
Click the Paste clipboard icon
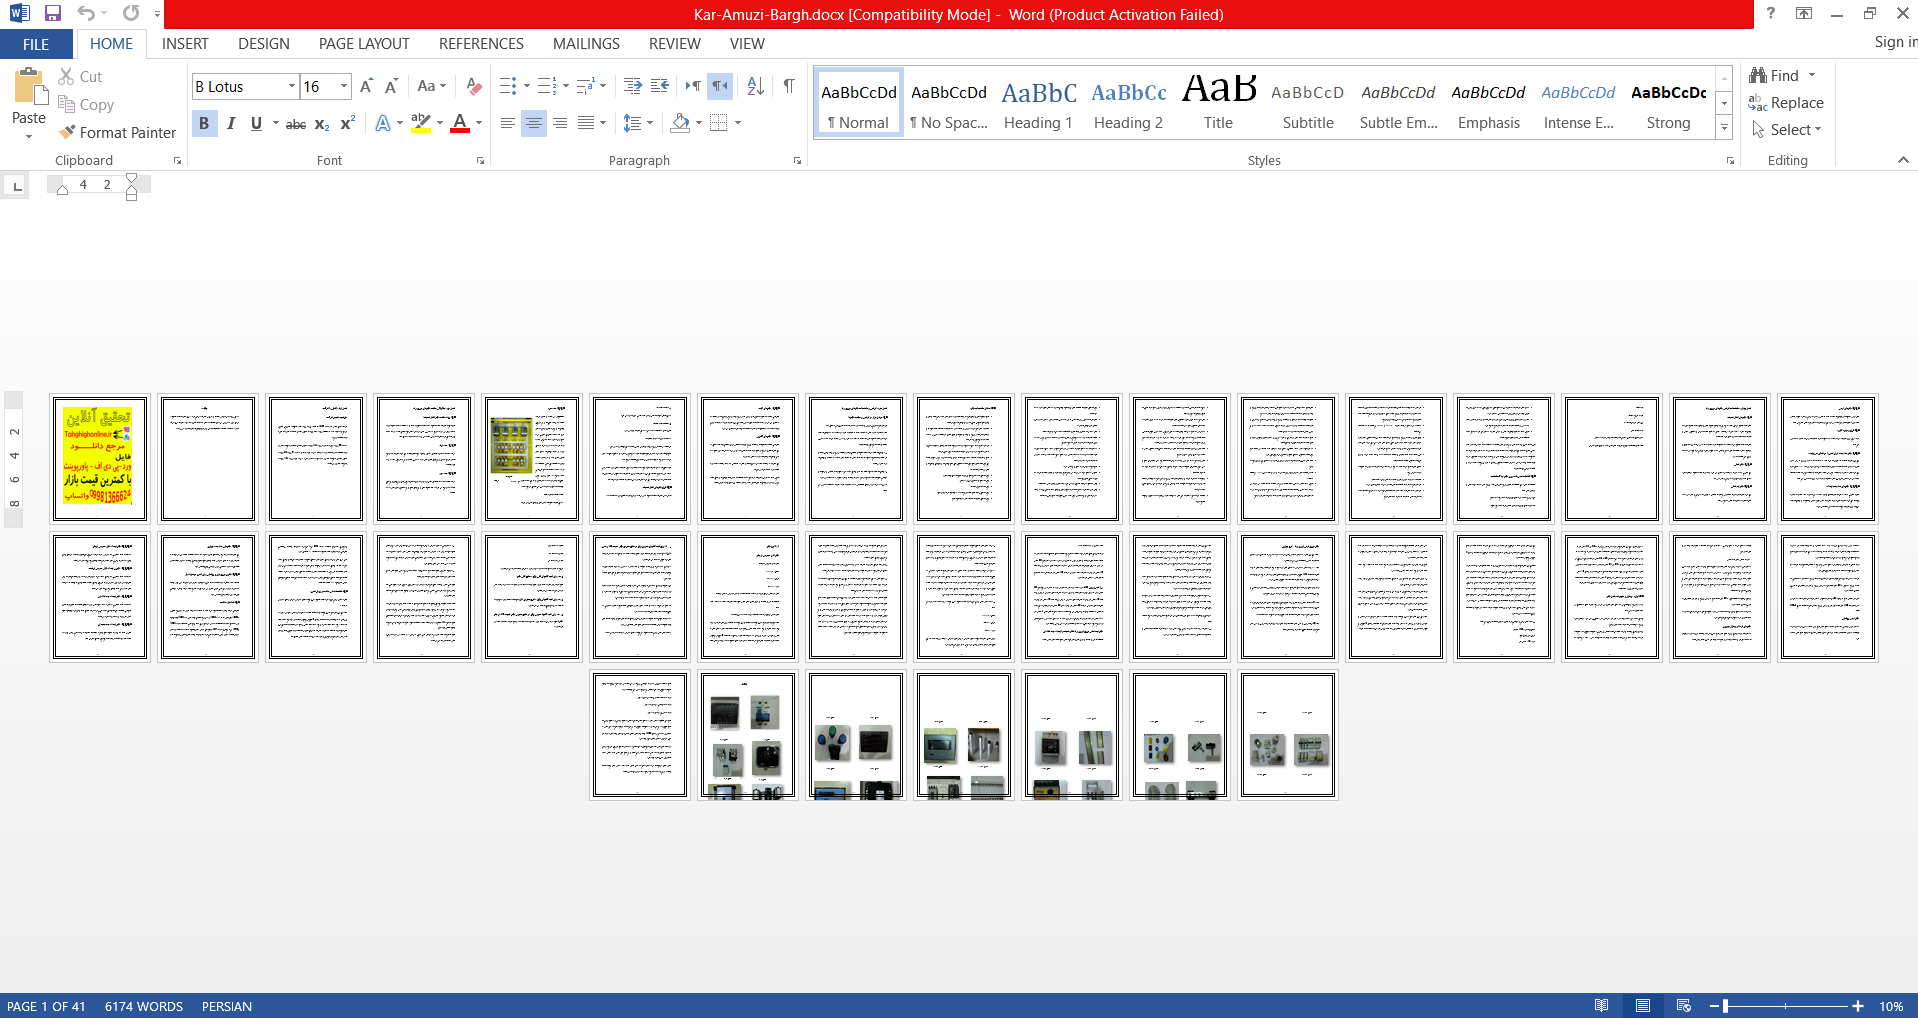[29, 87]
